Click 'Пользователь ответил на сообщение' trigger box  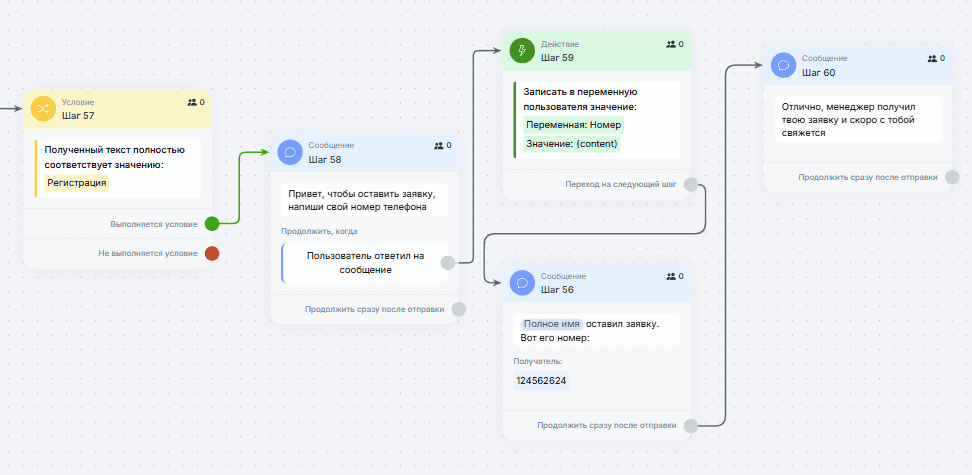tap(365, 263)
